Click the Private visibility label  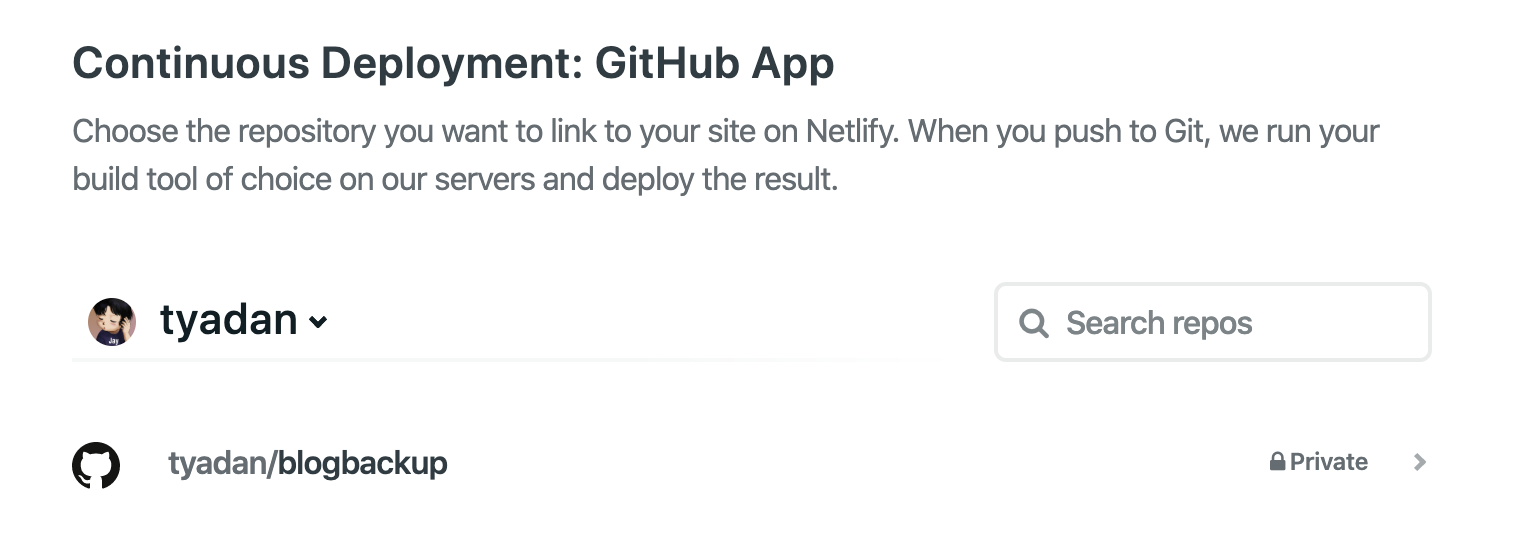point(1328,462)
